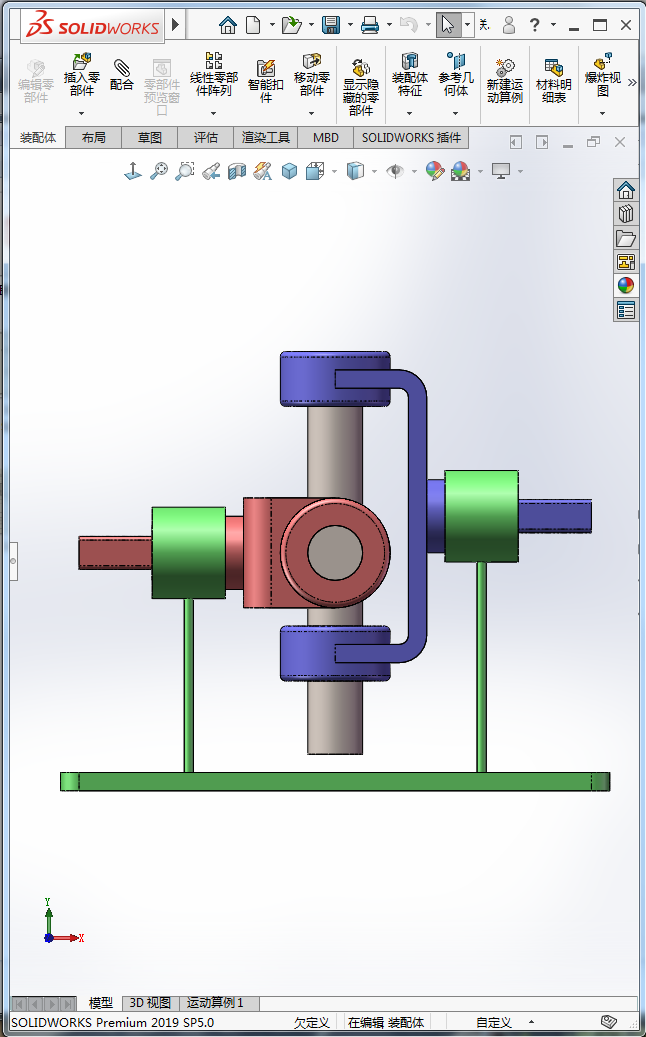Open a file using the Open folder icon
Image resolution: width=646 pixels, height=1037 pixels.
pos(291,26)
